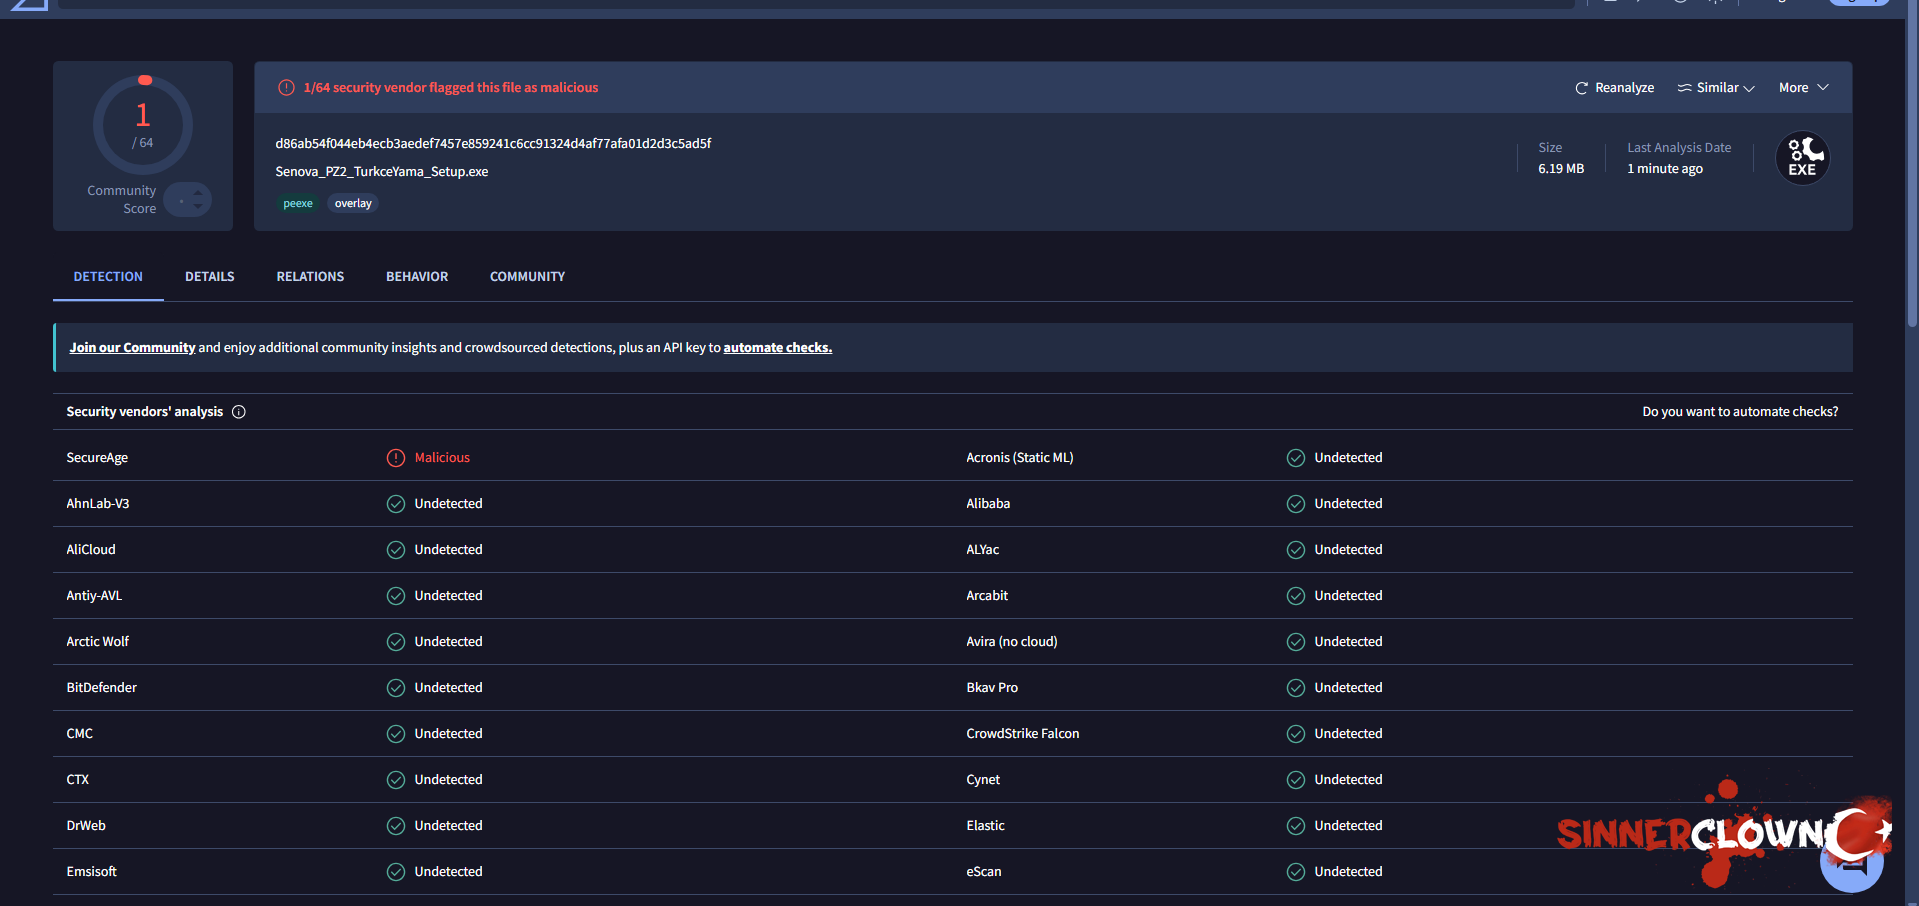Click the check icon in the CrowdStrike Falcon row
Screen dimensions: 1919x906
pos(1296,734)
